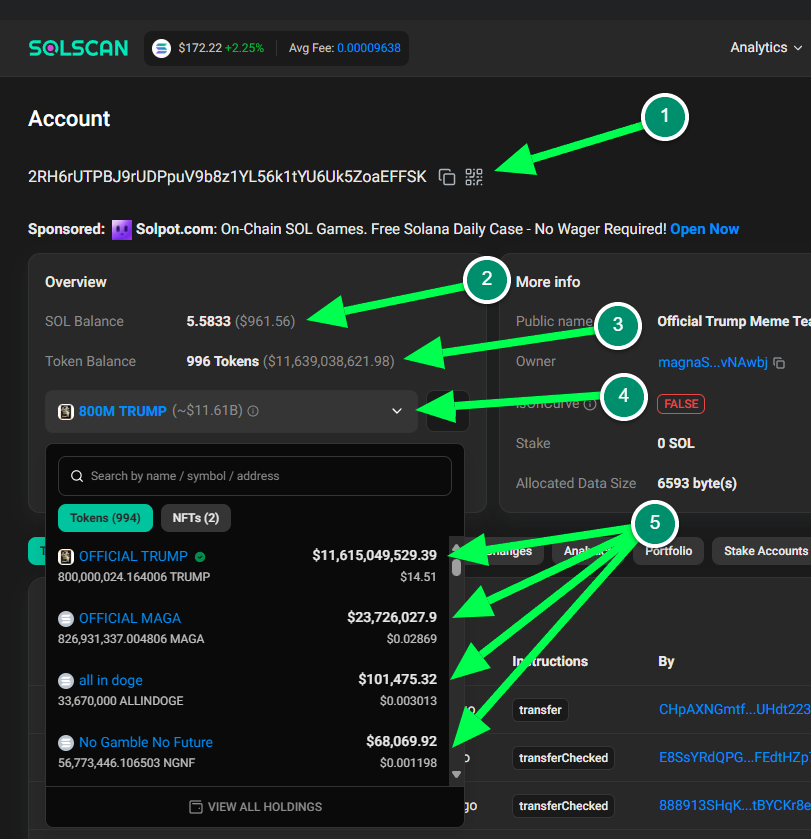Open the Portfolio tab
The height and width of the screenshot is (839, 811).
(668, 551)
